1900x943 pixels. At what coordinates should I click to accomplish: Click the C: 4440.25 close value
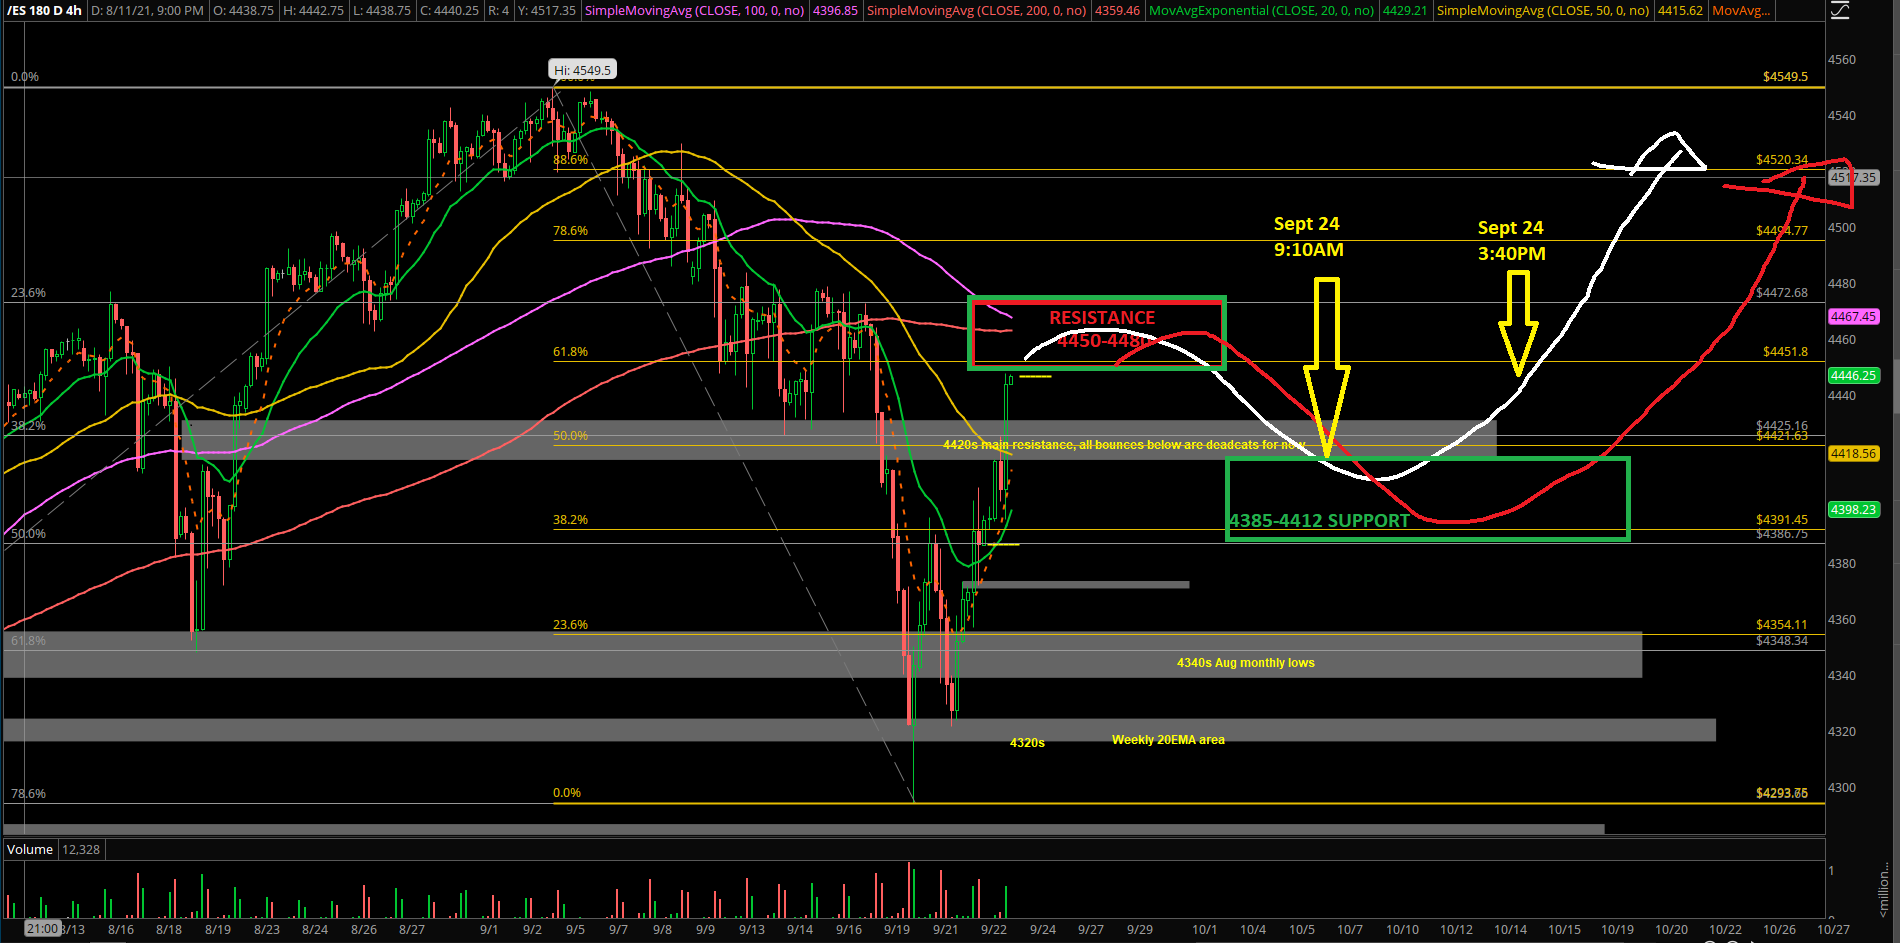point(449,11)
